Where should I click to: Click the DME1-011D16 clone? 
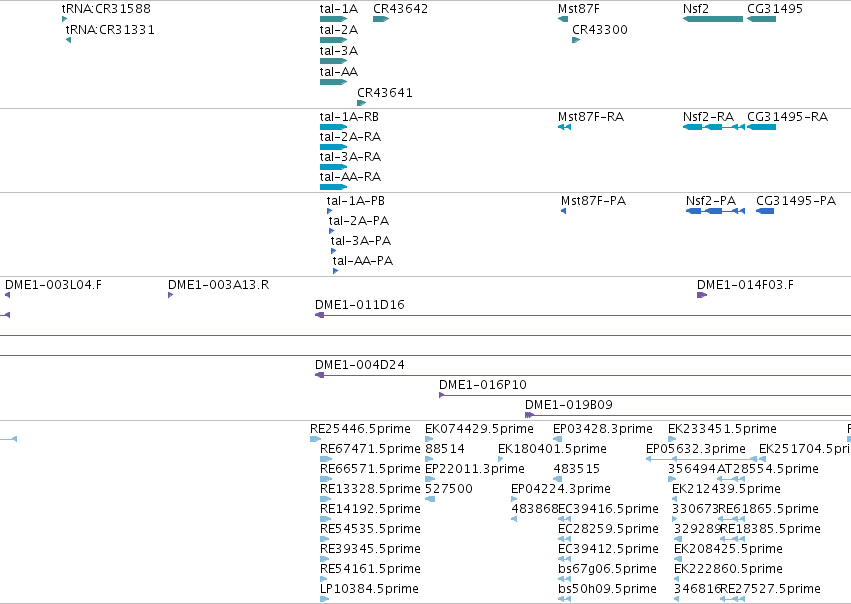[583, 315]
